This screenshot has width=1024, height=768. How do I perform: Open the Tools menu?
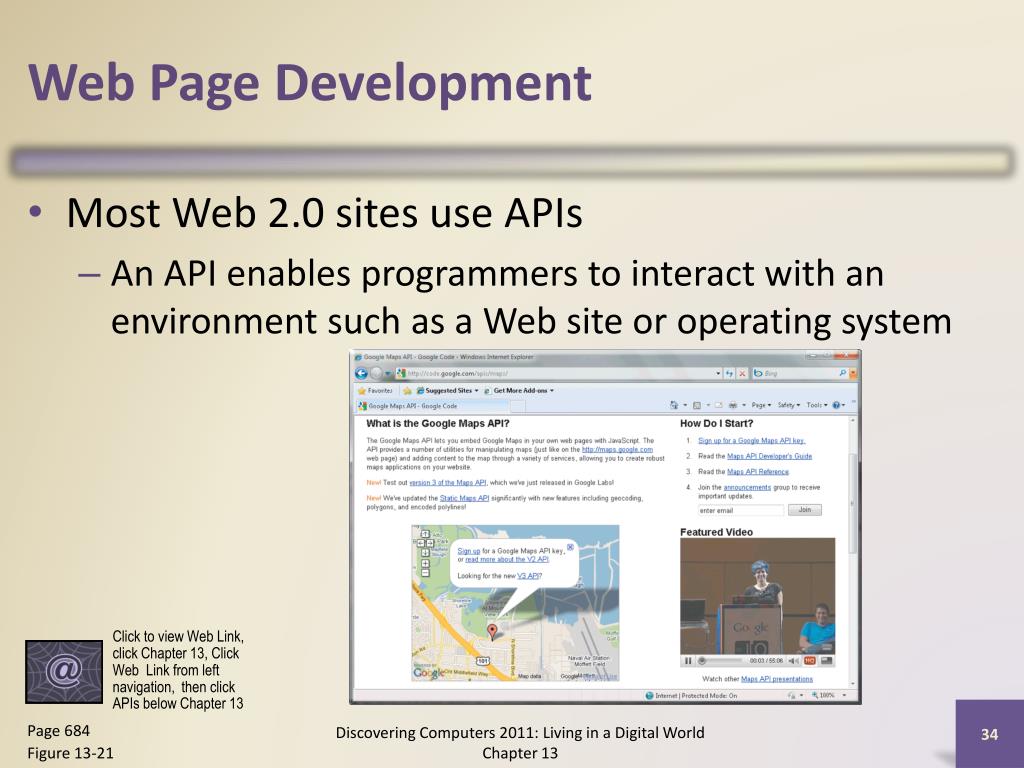(816, 406)
